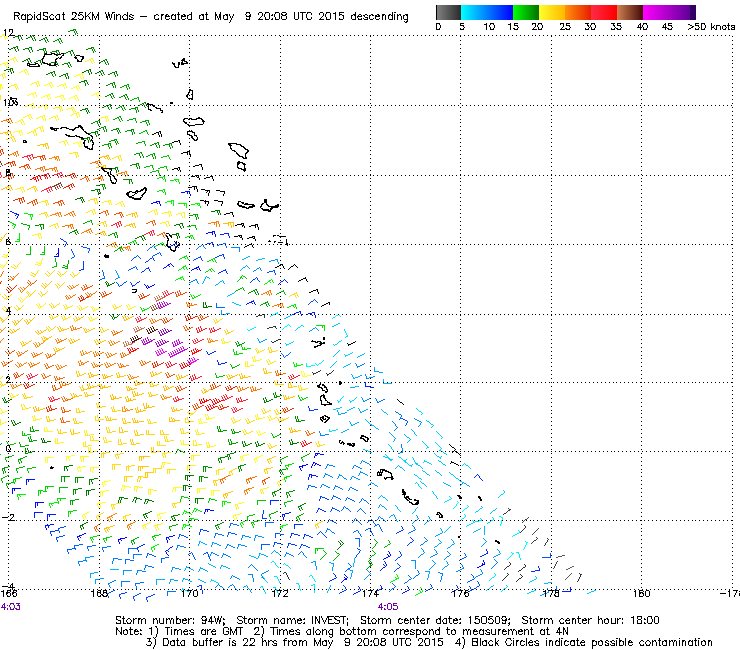740x650 pixels.
Task: Click the dark purple 45-50 knots legend color
Action: 682,12
